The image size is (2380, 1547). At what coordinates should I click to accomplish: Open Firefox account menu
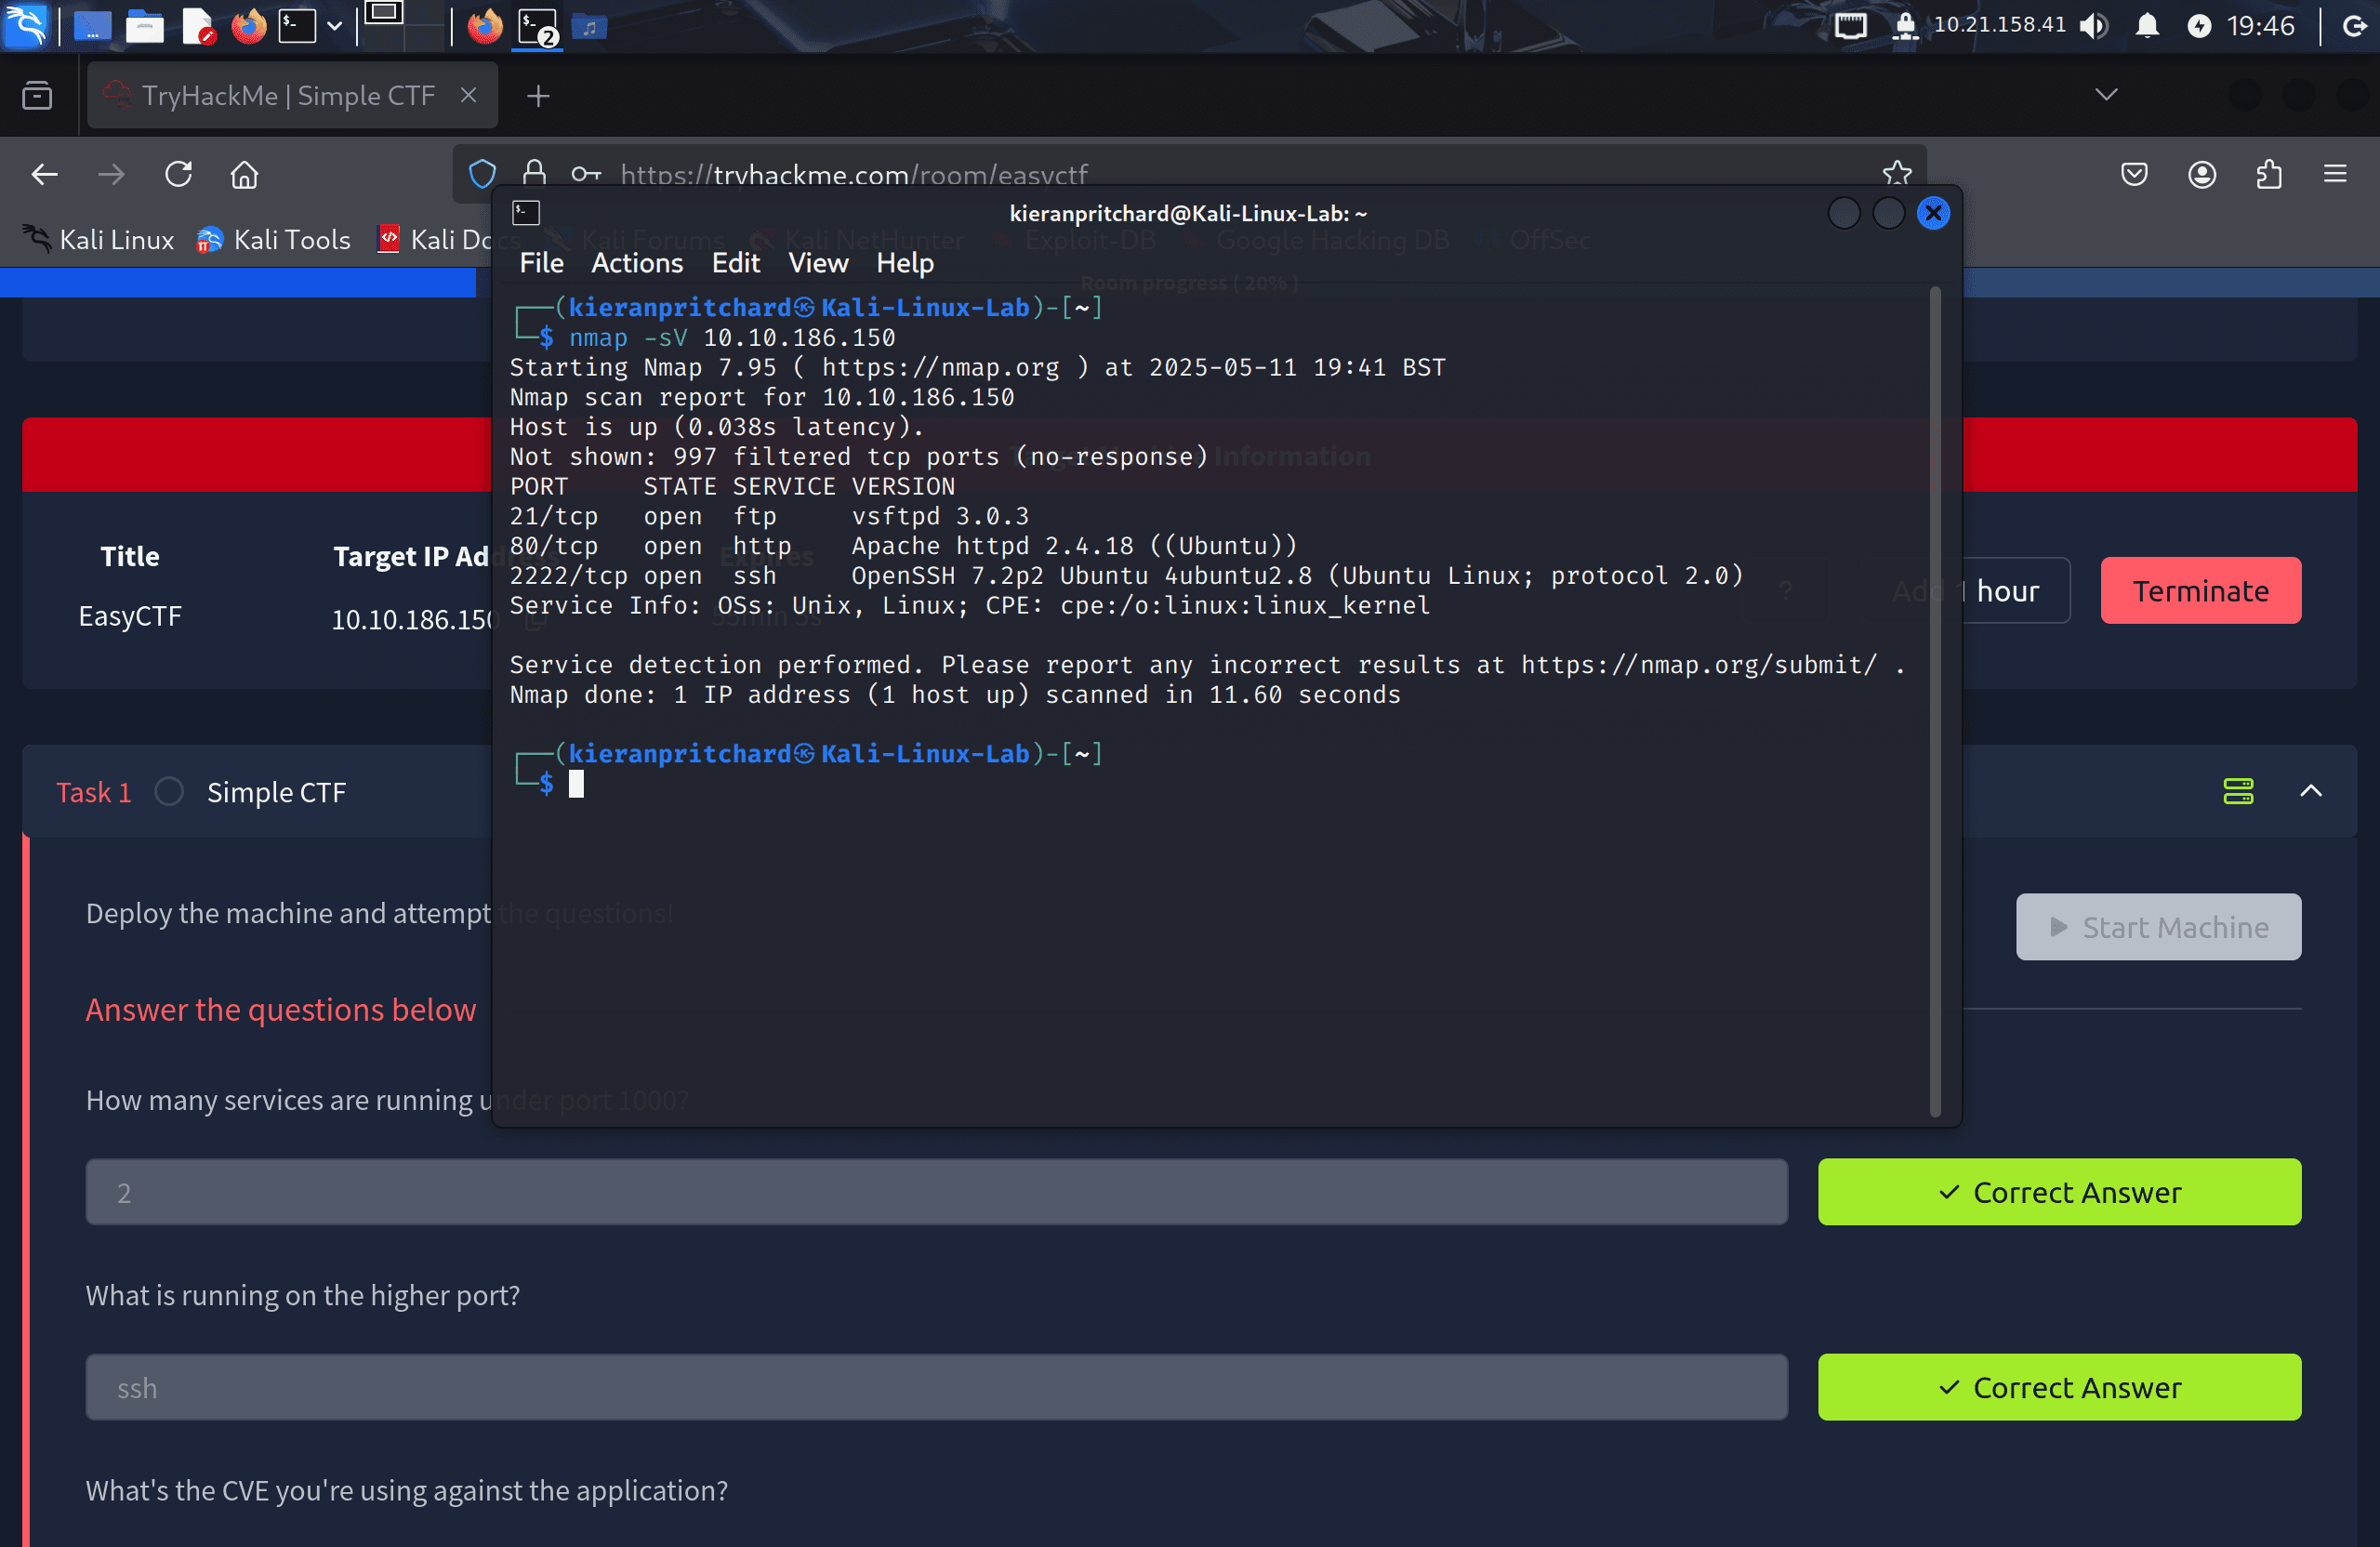click(x=2202, y=175)
